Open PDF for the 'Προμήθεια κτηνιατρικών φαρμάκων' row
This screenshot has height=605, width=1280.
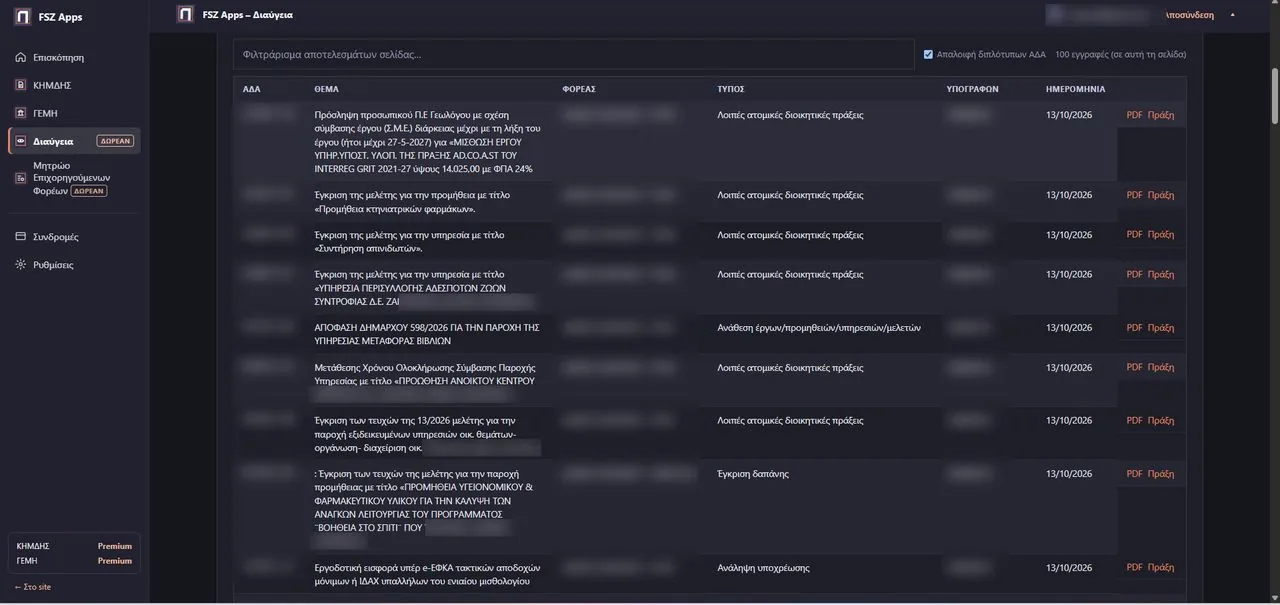coord(1134,195)
